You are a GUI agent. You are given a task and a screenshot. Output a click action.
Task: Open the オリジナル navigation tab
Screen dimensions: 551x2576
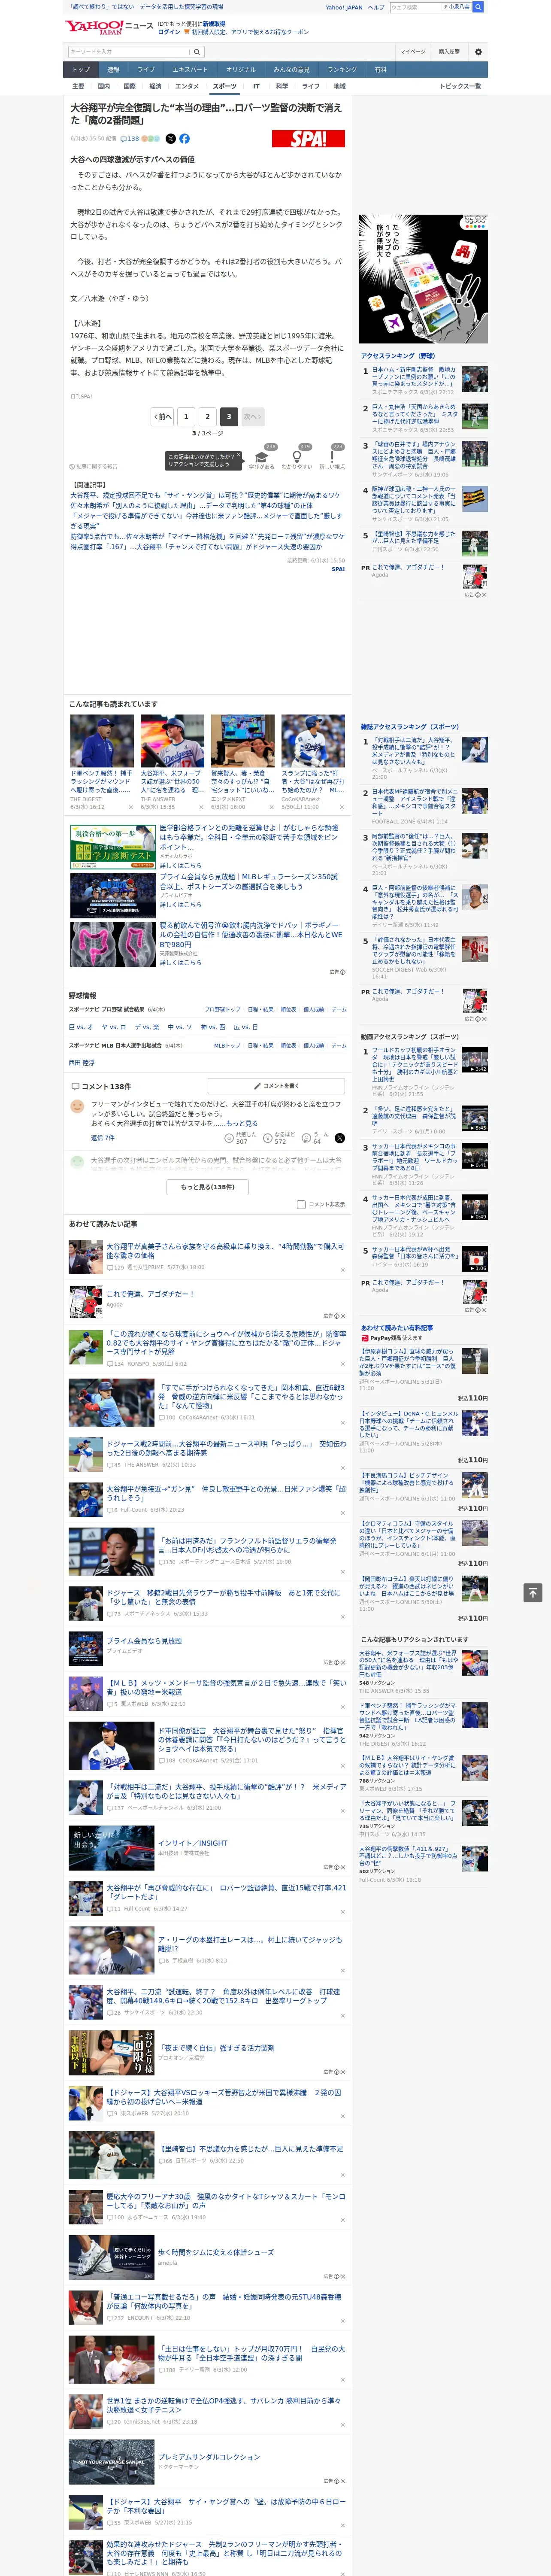tap(241, 70)
